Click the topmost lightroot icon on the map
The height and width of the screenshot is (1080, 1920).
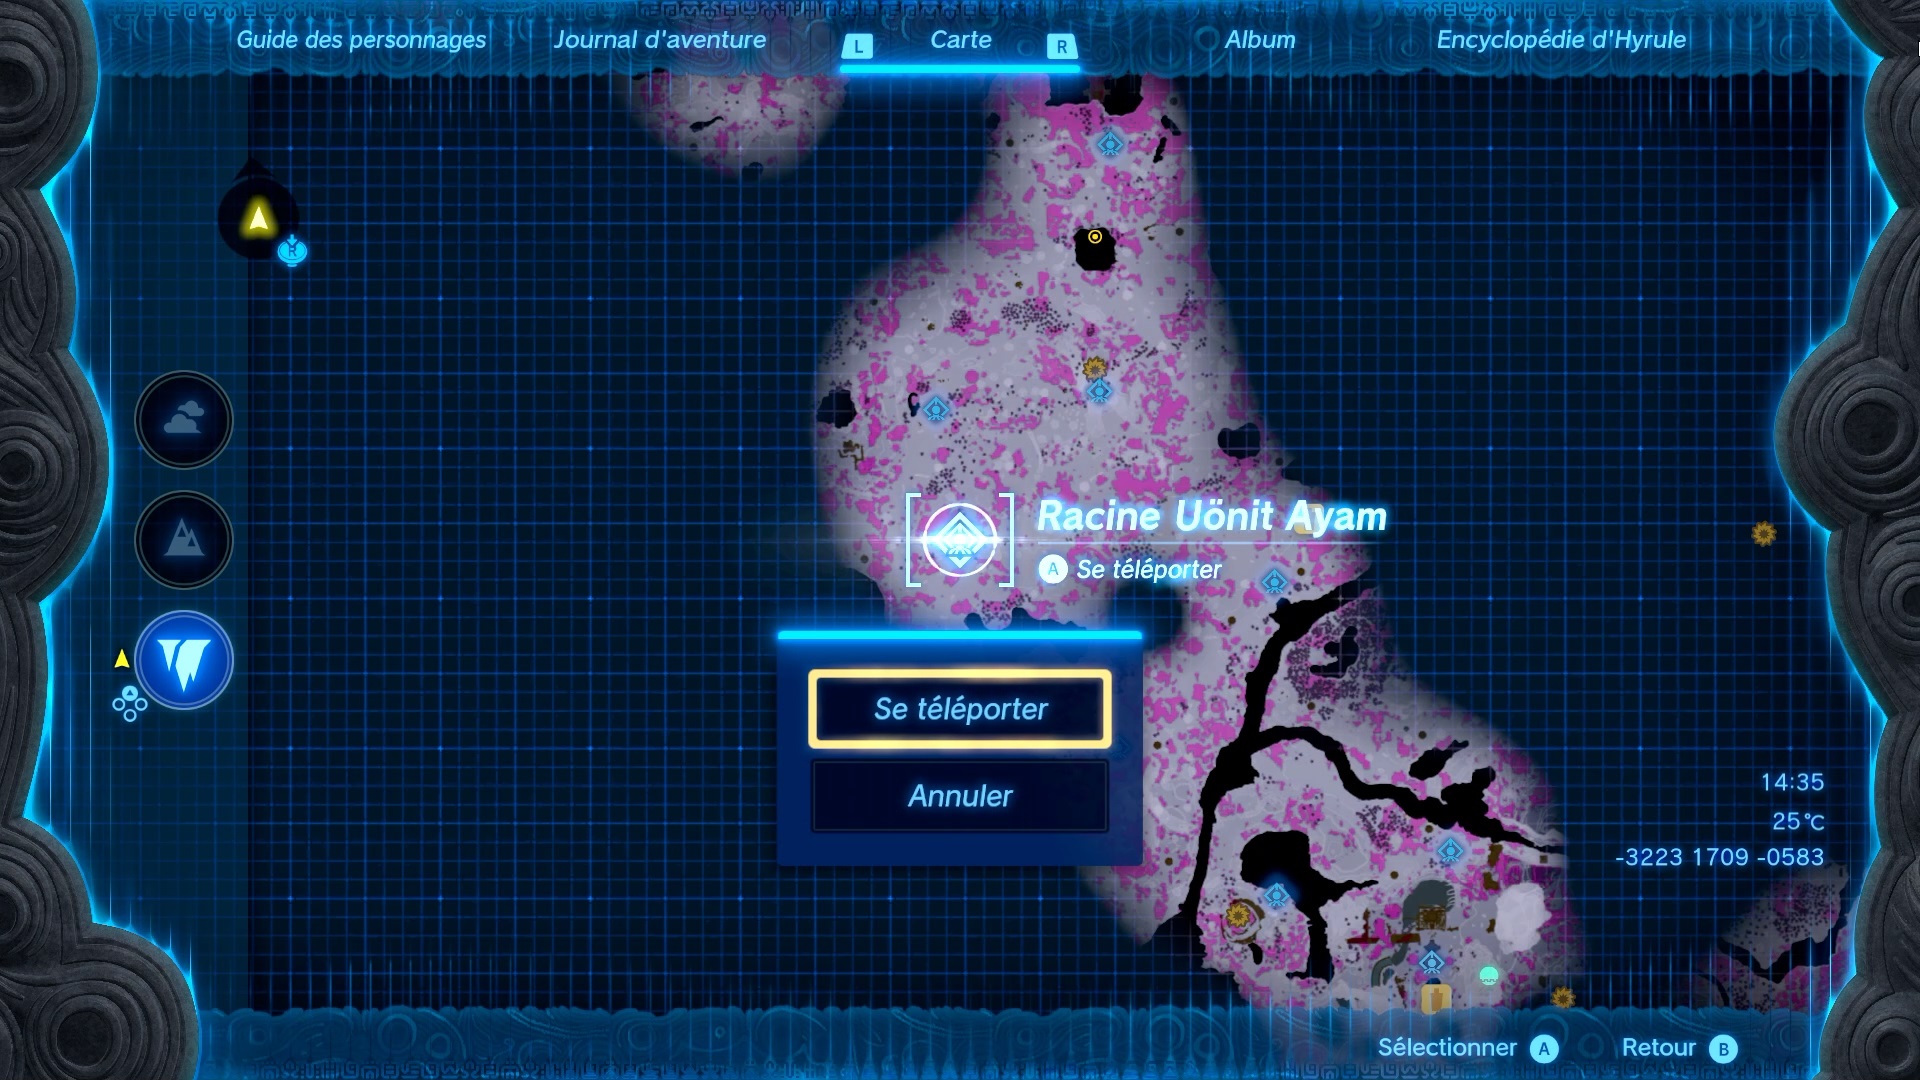pyautogui.click(x=1110, y=145)
